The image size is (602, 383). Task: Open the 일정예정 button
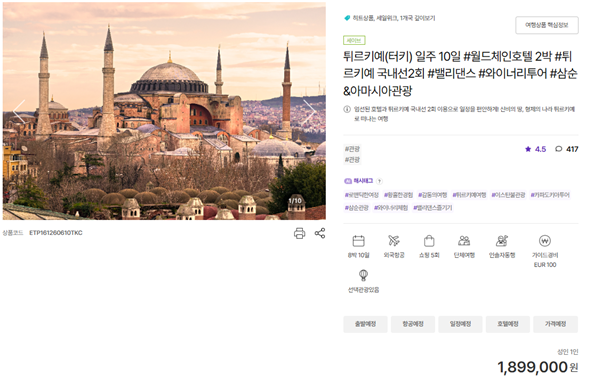460,324
